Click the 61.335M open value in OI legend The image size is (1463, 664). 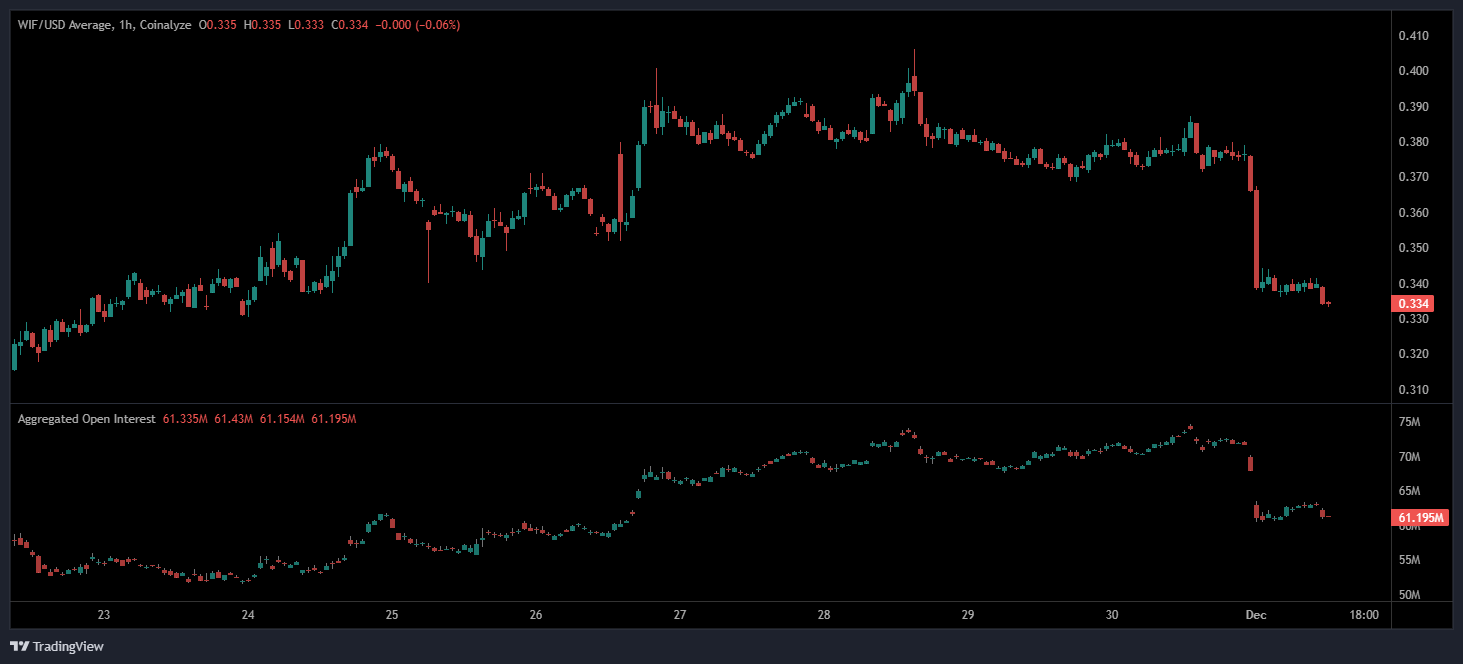[x=186, y=419]
